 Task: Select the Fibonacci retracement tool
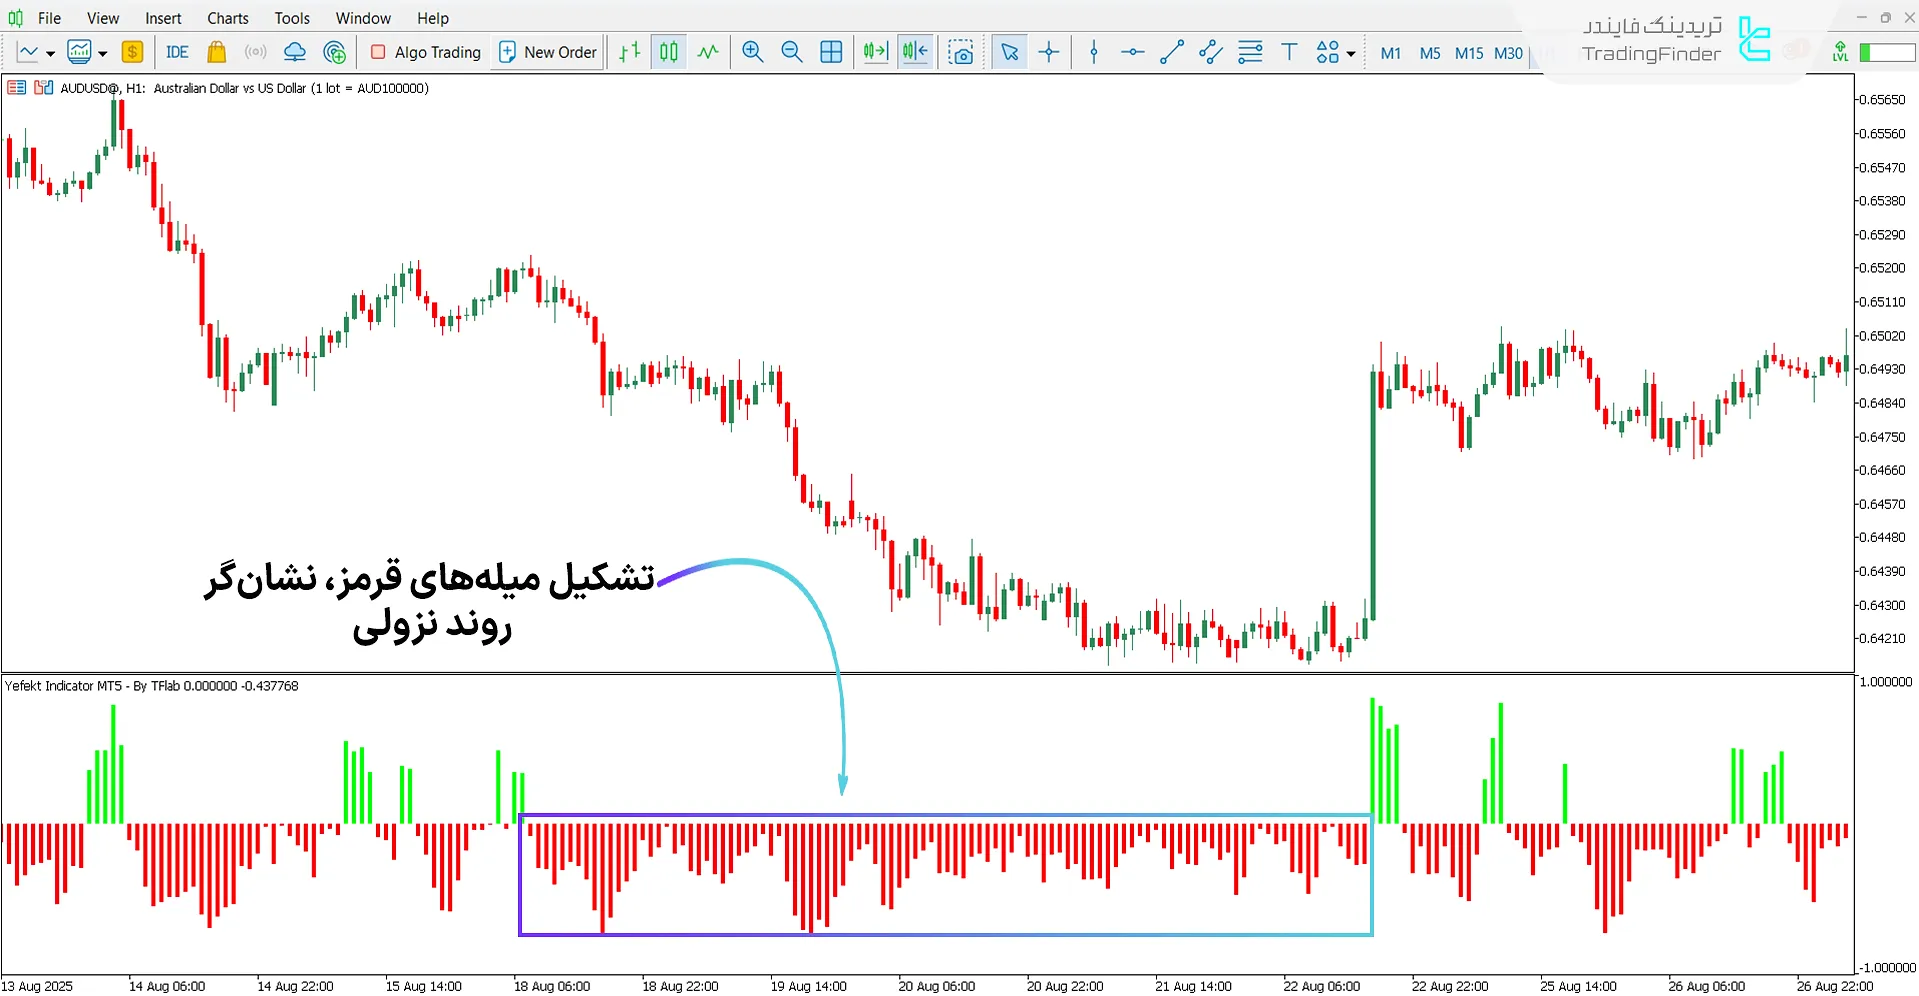click(1250, 52)
